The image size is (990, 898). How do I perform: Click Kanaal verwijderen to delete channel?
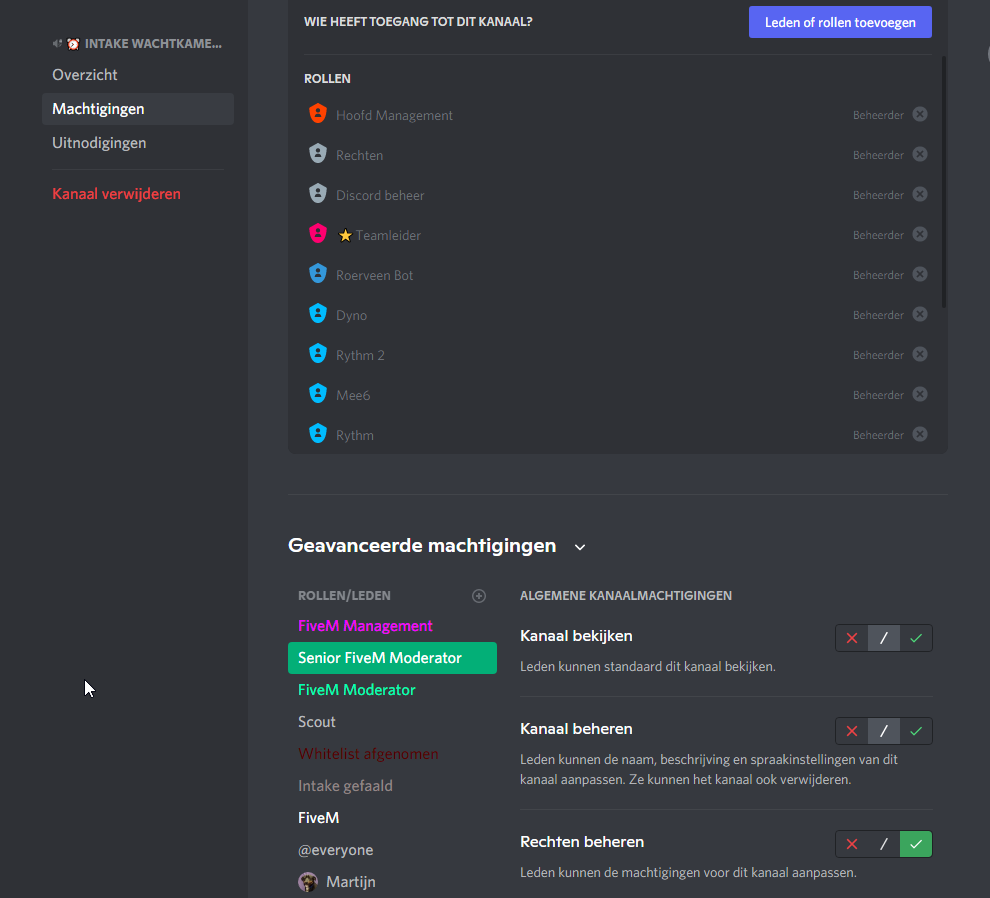click(116, 194)
